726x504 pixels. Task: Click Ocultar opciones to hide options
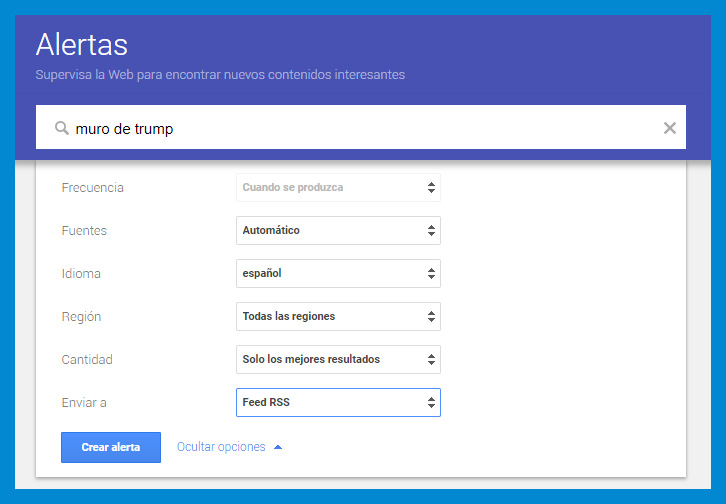coord(221,447)
